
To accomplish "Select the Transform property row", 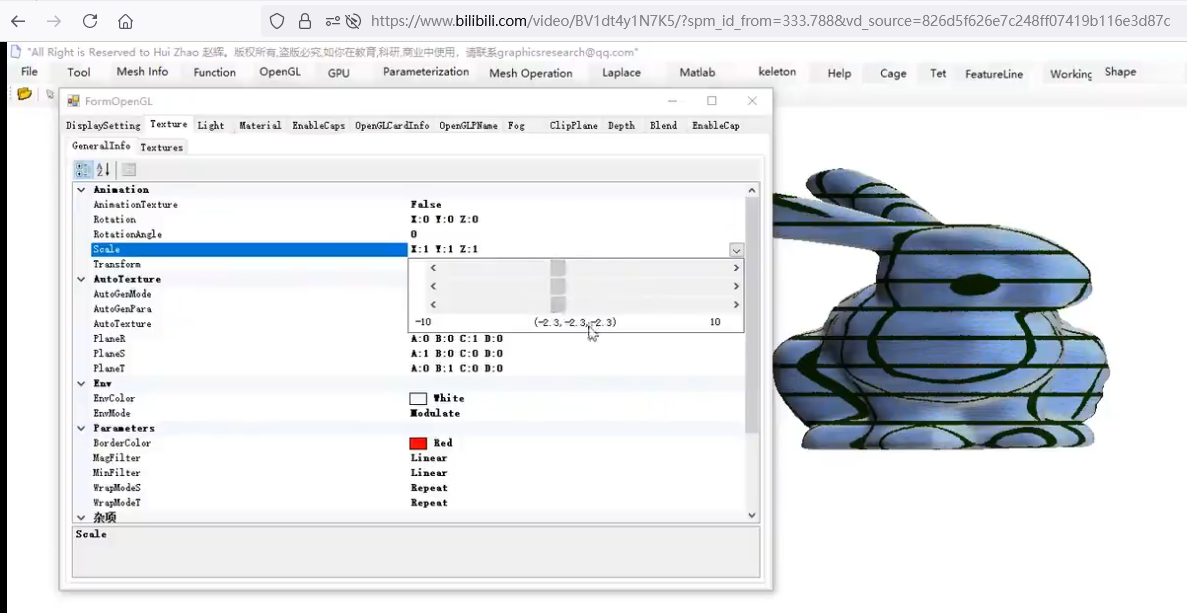I will click(x=248, y=264).
